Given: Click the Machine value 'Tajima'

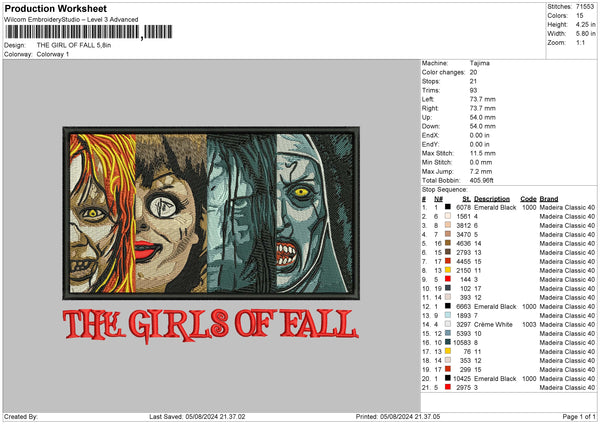Looking at the screenshot, I should (x=479, y=63).
